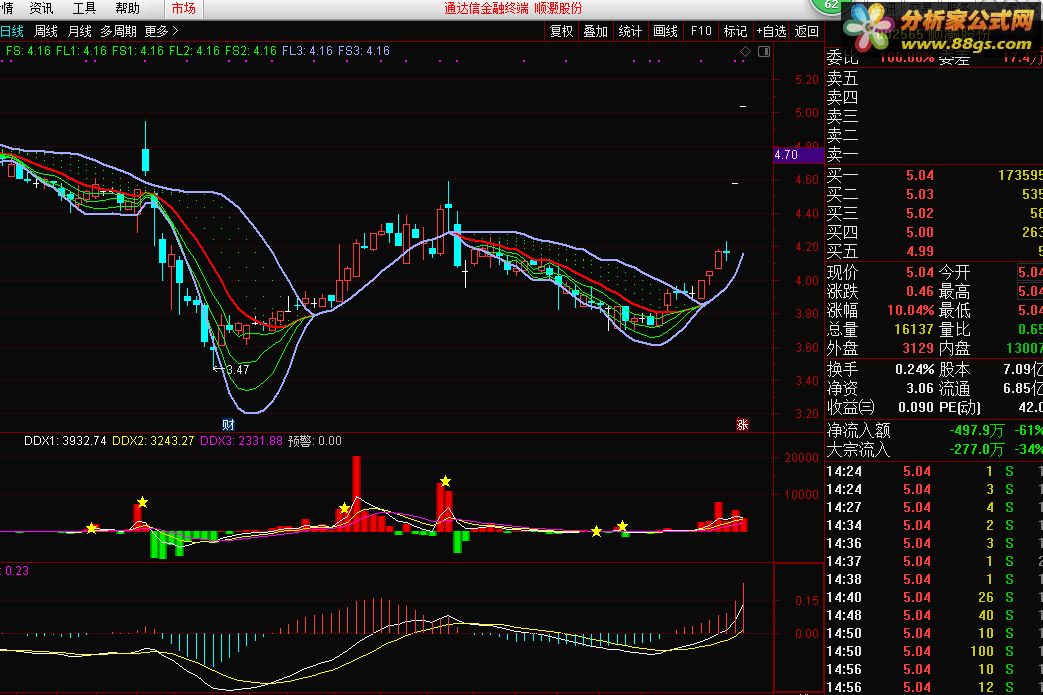Click the 复权 toolbar button

point(561,31)
